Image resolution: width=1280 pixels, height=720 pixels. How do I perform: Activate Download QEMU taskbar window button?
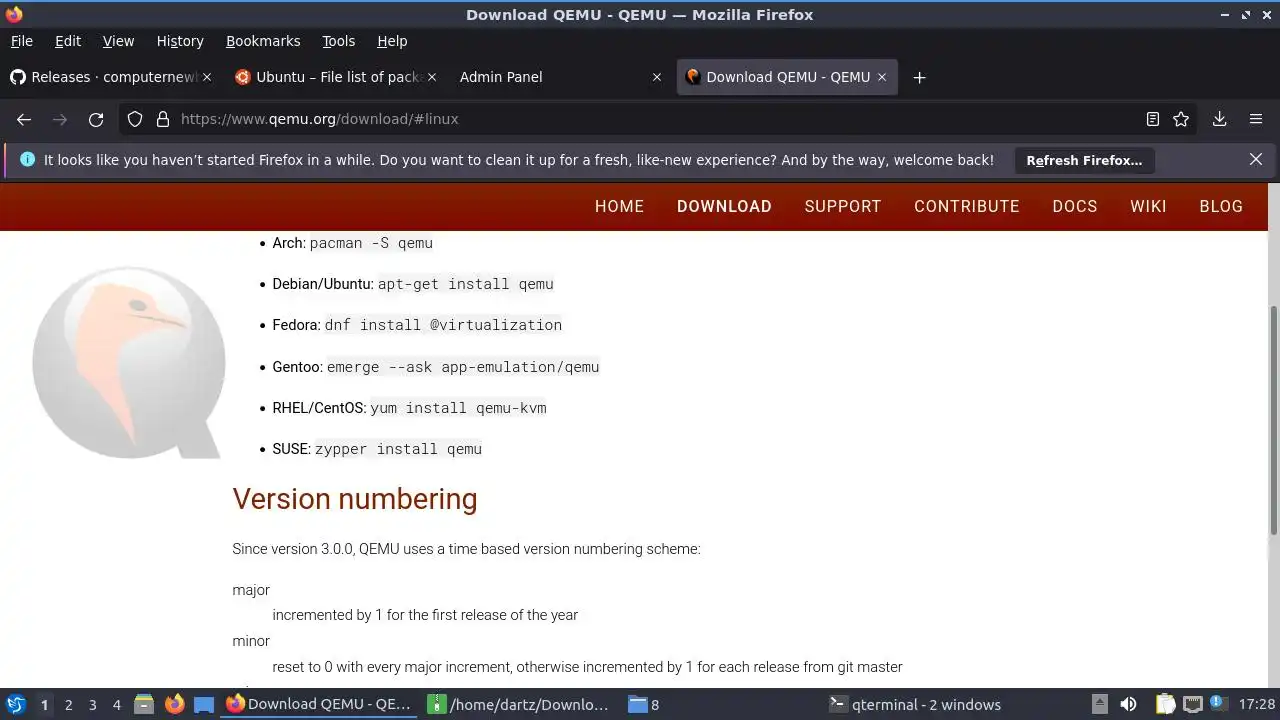pos(320,704)
